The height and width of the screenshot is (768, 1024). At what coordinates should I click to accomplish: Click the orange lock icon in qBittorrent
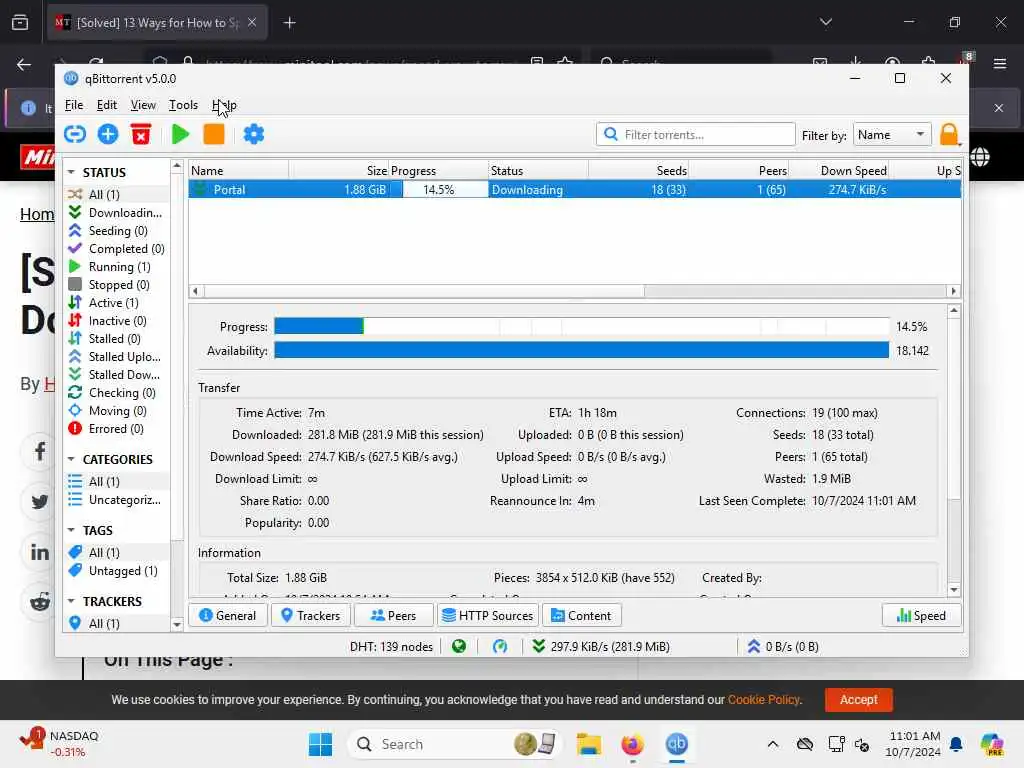[949, 135]
